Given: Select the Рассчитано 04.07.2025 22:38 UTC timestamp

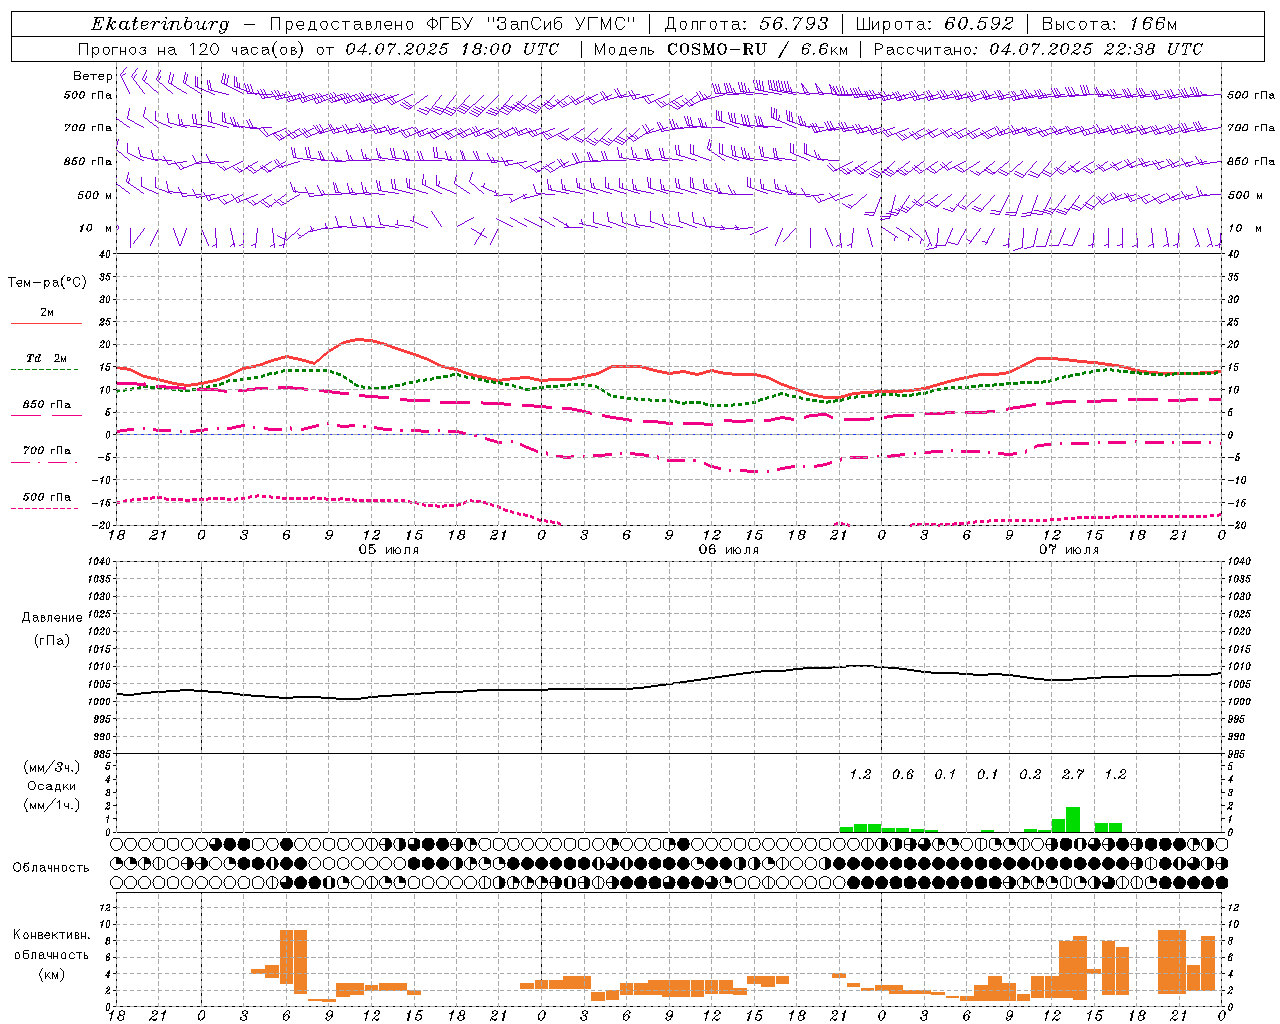Looking at the screenshot, I should tap(1038, 49).
